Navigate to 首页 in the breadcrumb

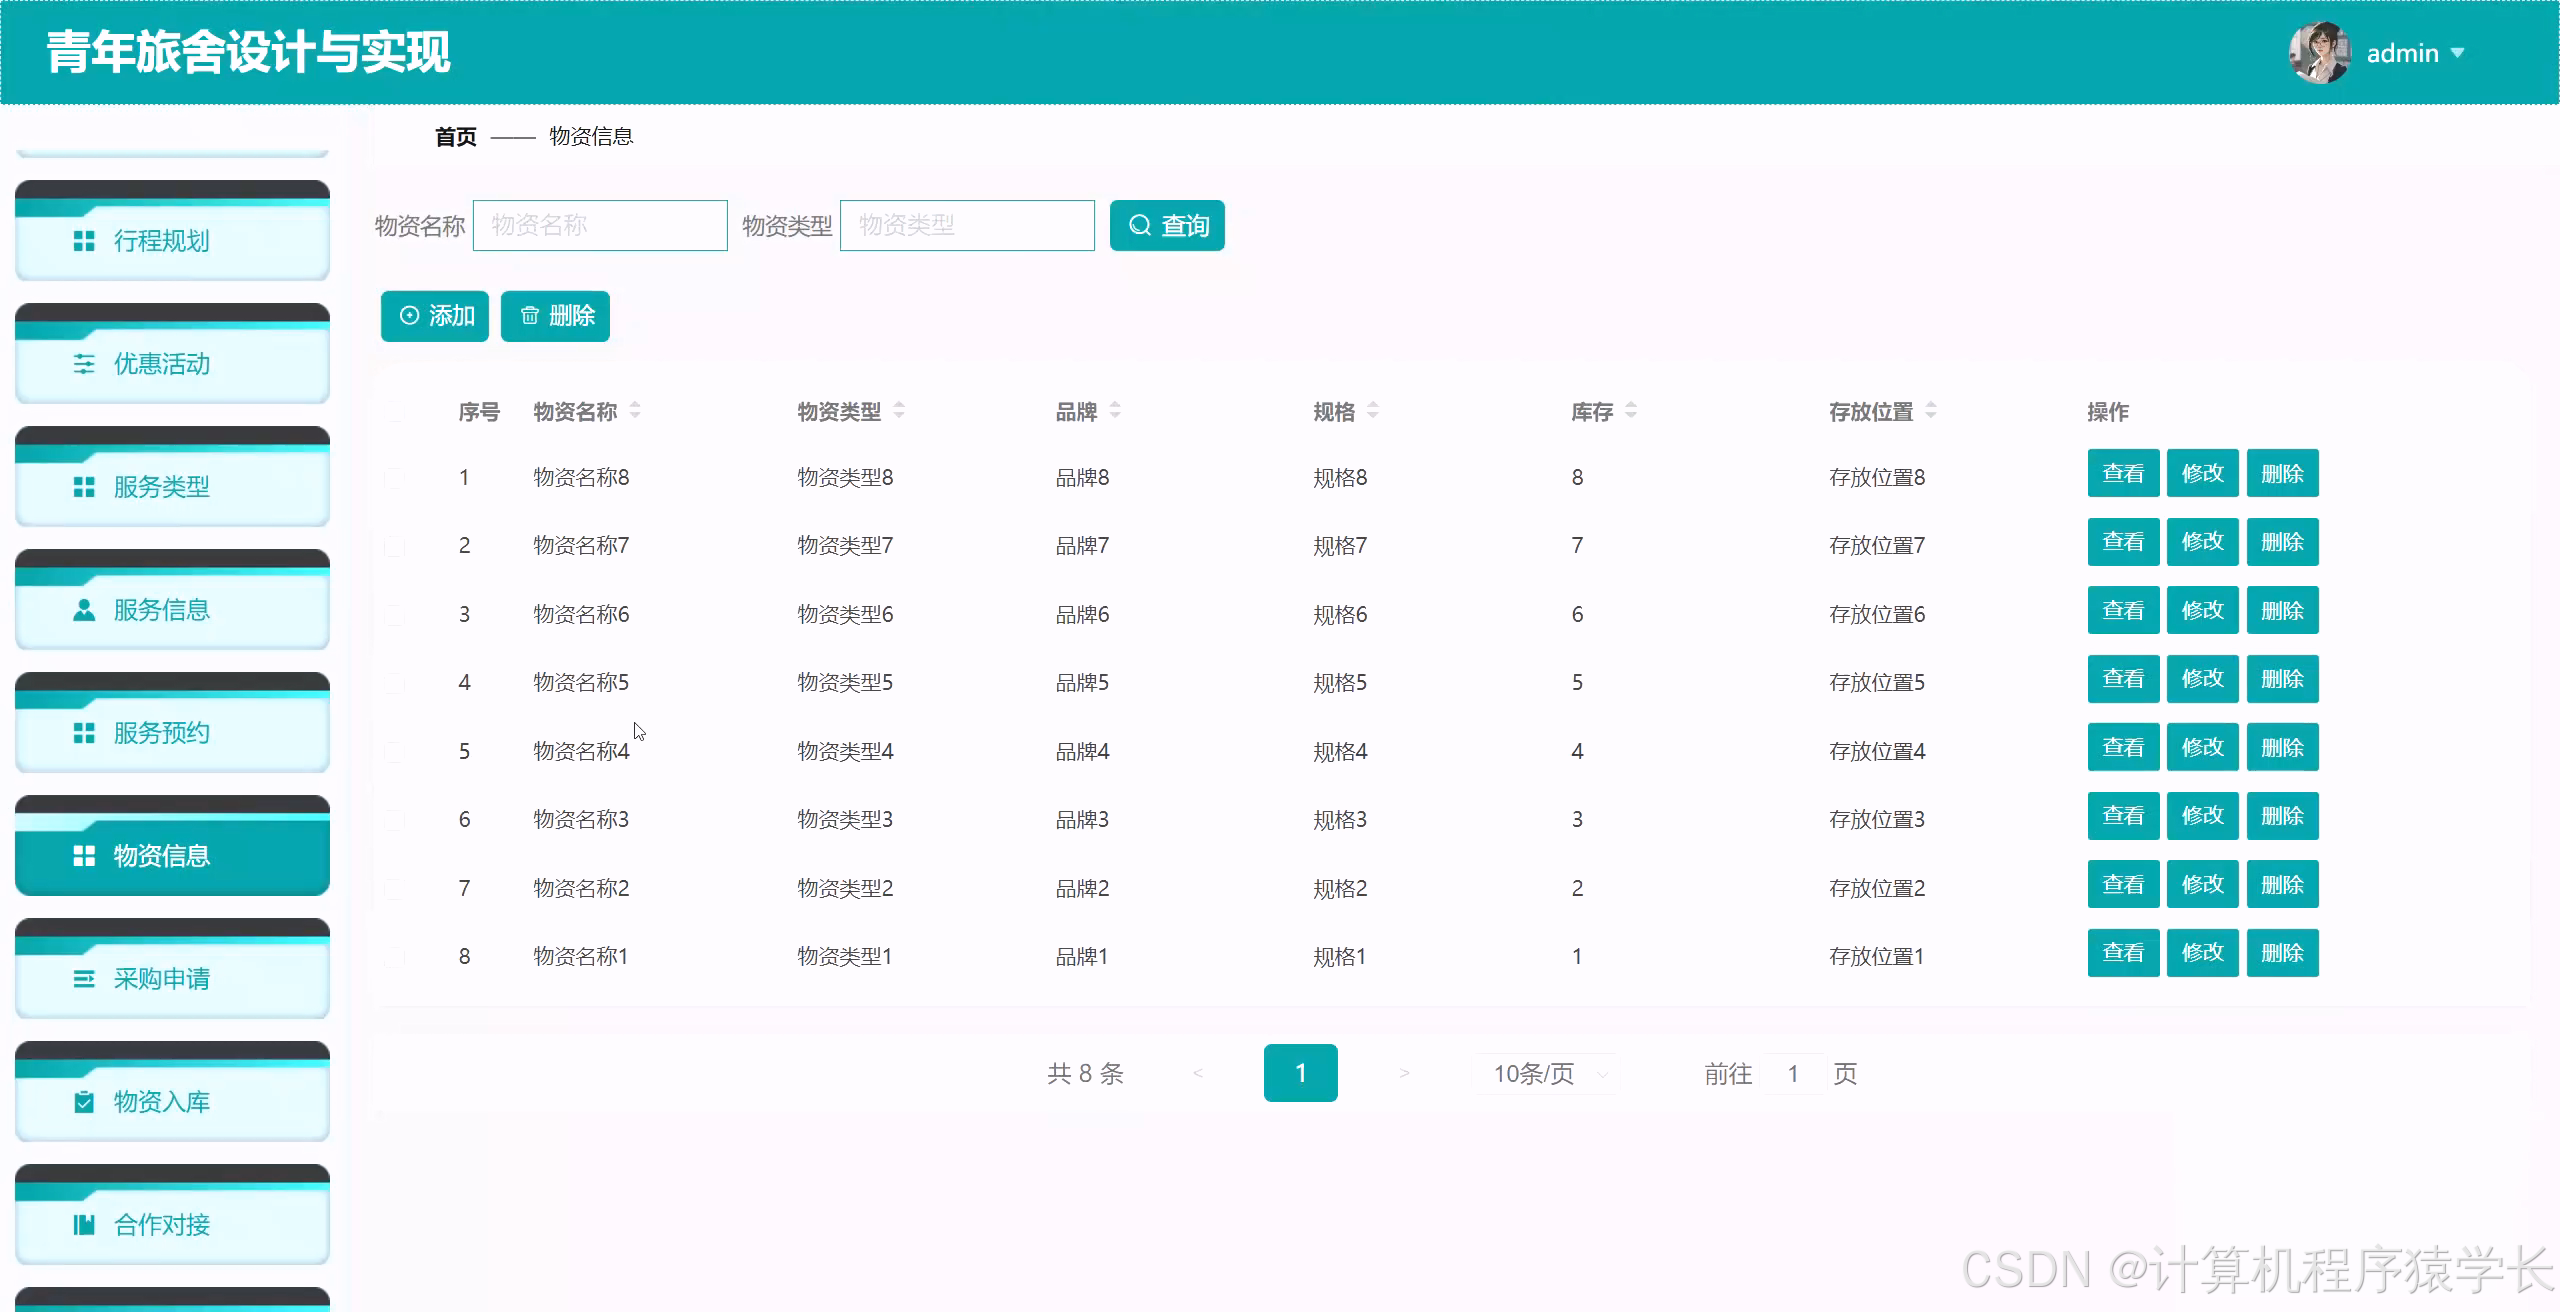tap(455, 137)
